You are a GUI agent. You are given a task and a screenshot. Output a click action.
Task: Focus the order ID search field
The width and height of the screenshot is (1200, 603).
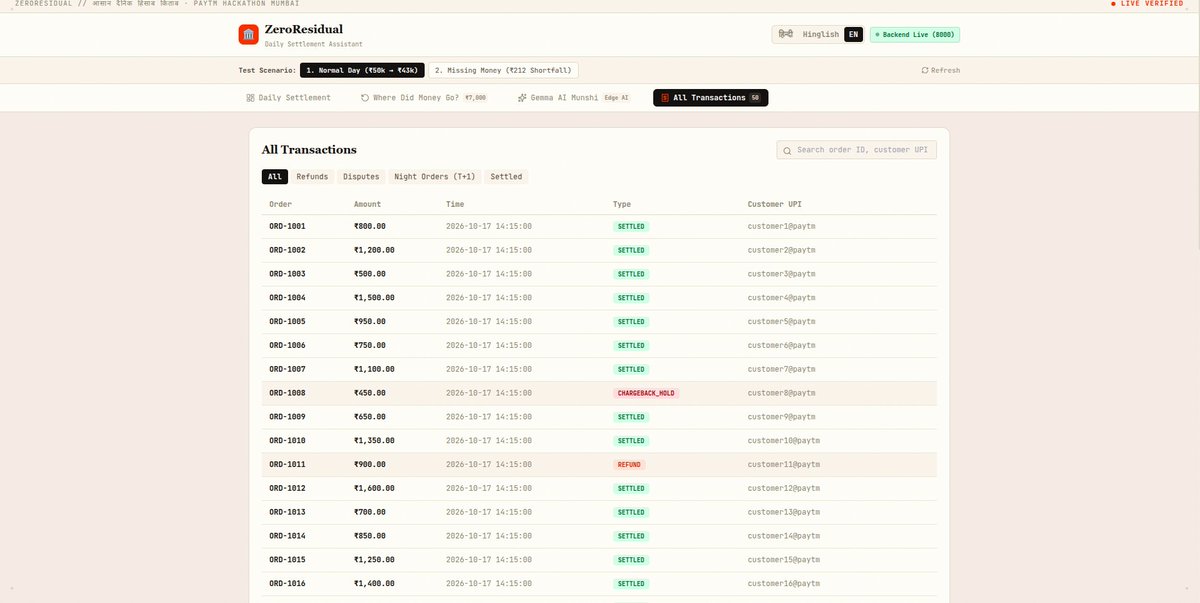click(857, 150)
